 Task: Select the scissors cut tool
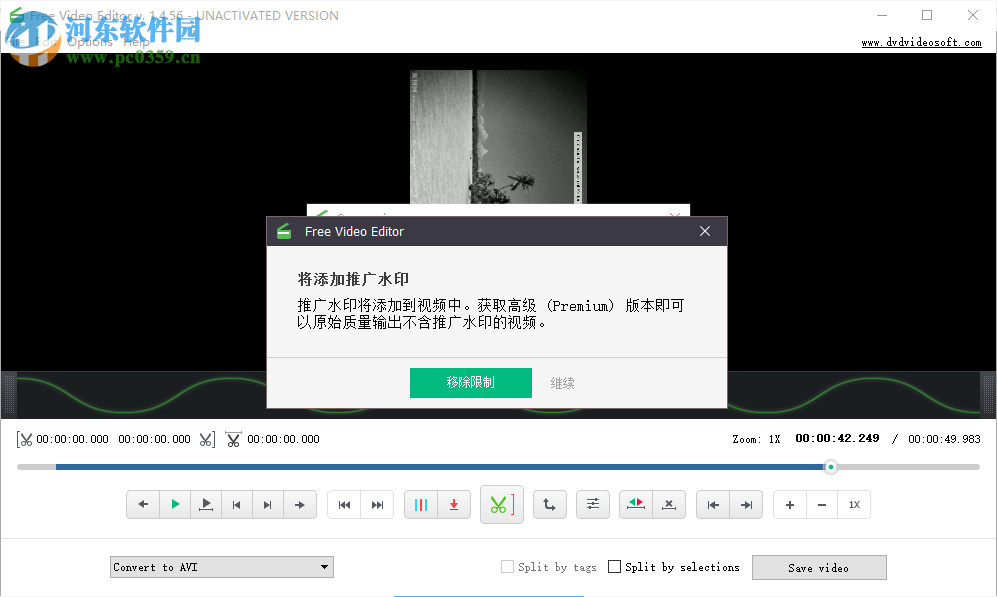point(501,504)
